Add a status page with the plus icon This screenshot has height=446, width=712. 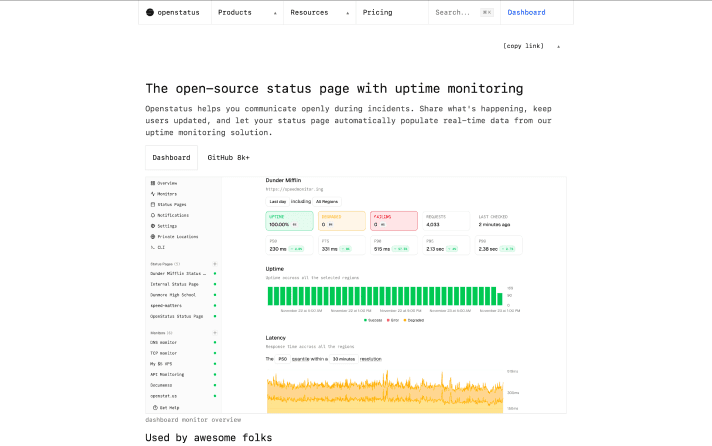pos(215,264)
